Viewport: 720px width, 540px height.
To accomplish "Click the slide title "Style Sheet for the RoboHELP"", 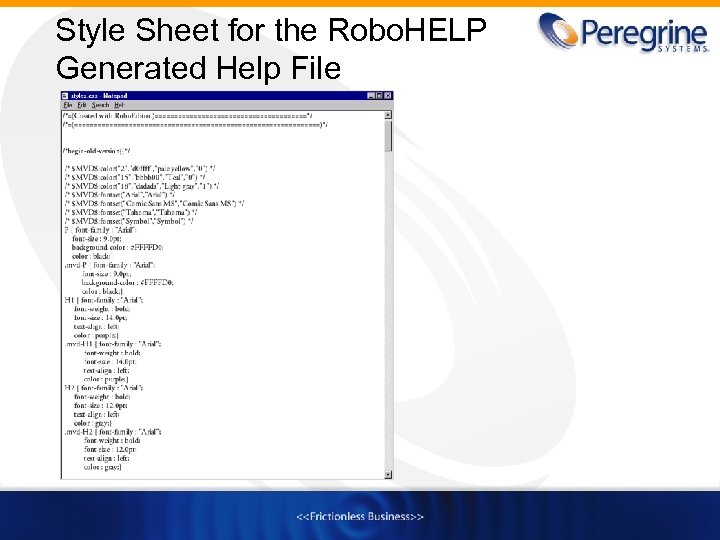I will 271,30.
